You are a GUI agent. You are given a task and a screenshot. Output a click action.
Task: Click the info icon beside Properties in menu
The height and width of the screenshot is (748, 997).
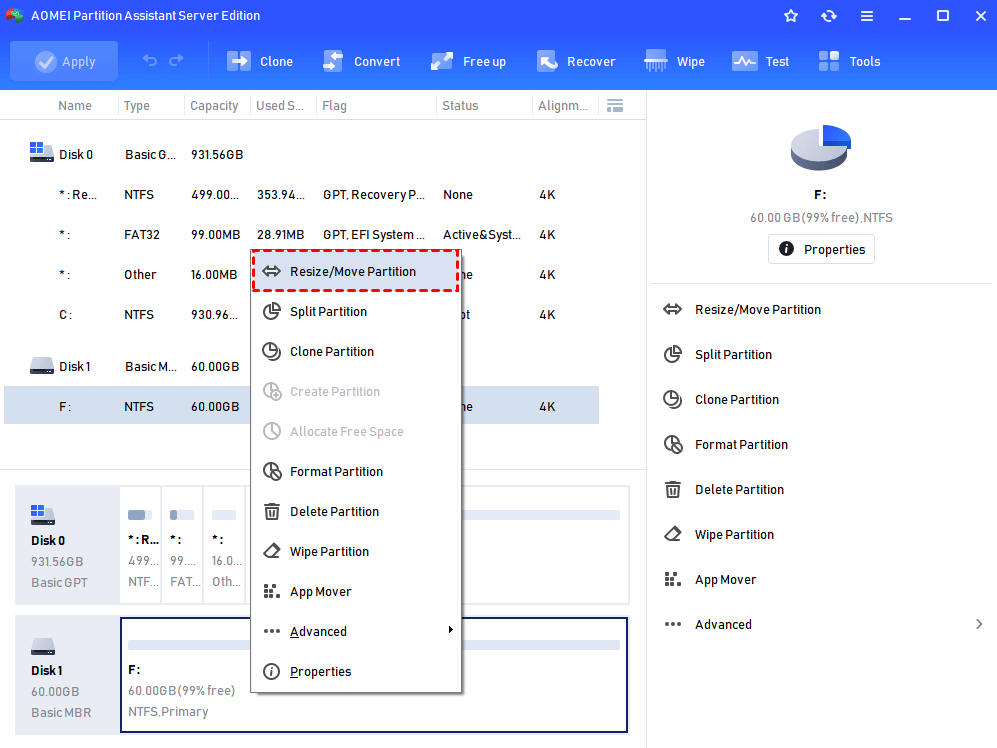coord(272,672)
